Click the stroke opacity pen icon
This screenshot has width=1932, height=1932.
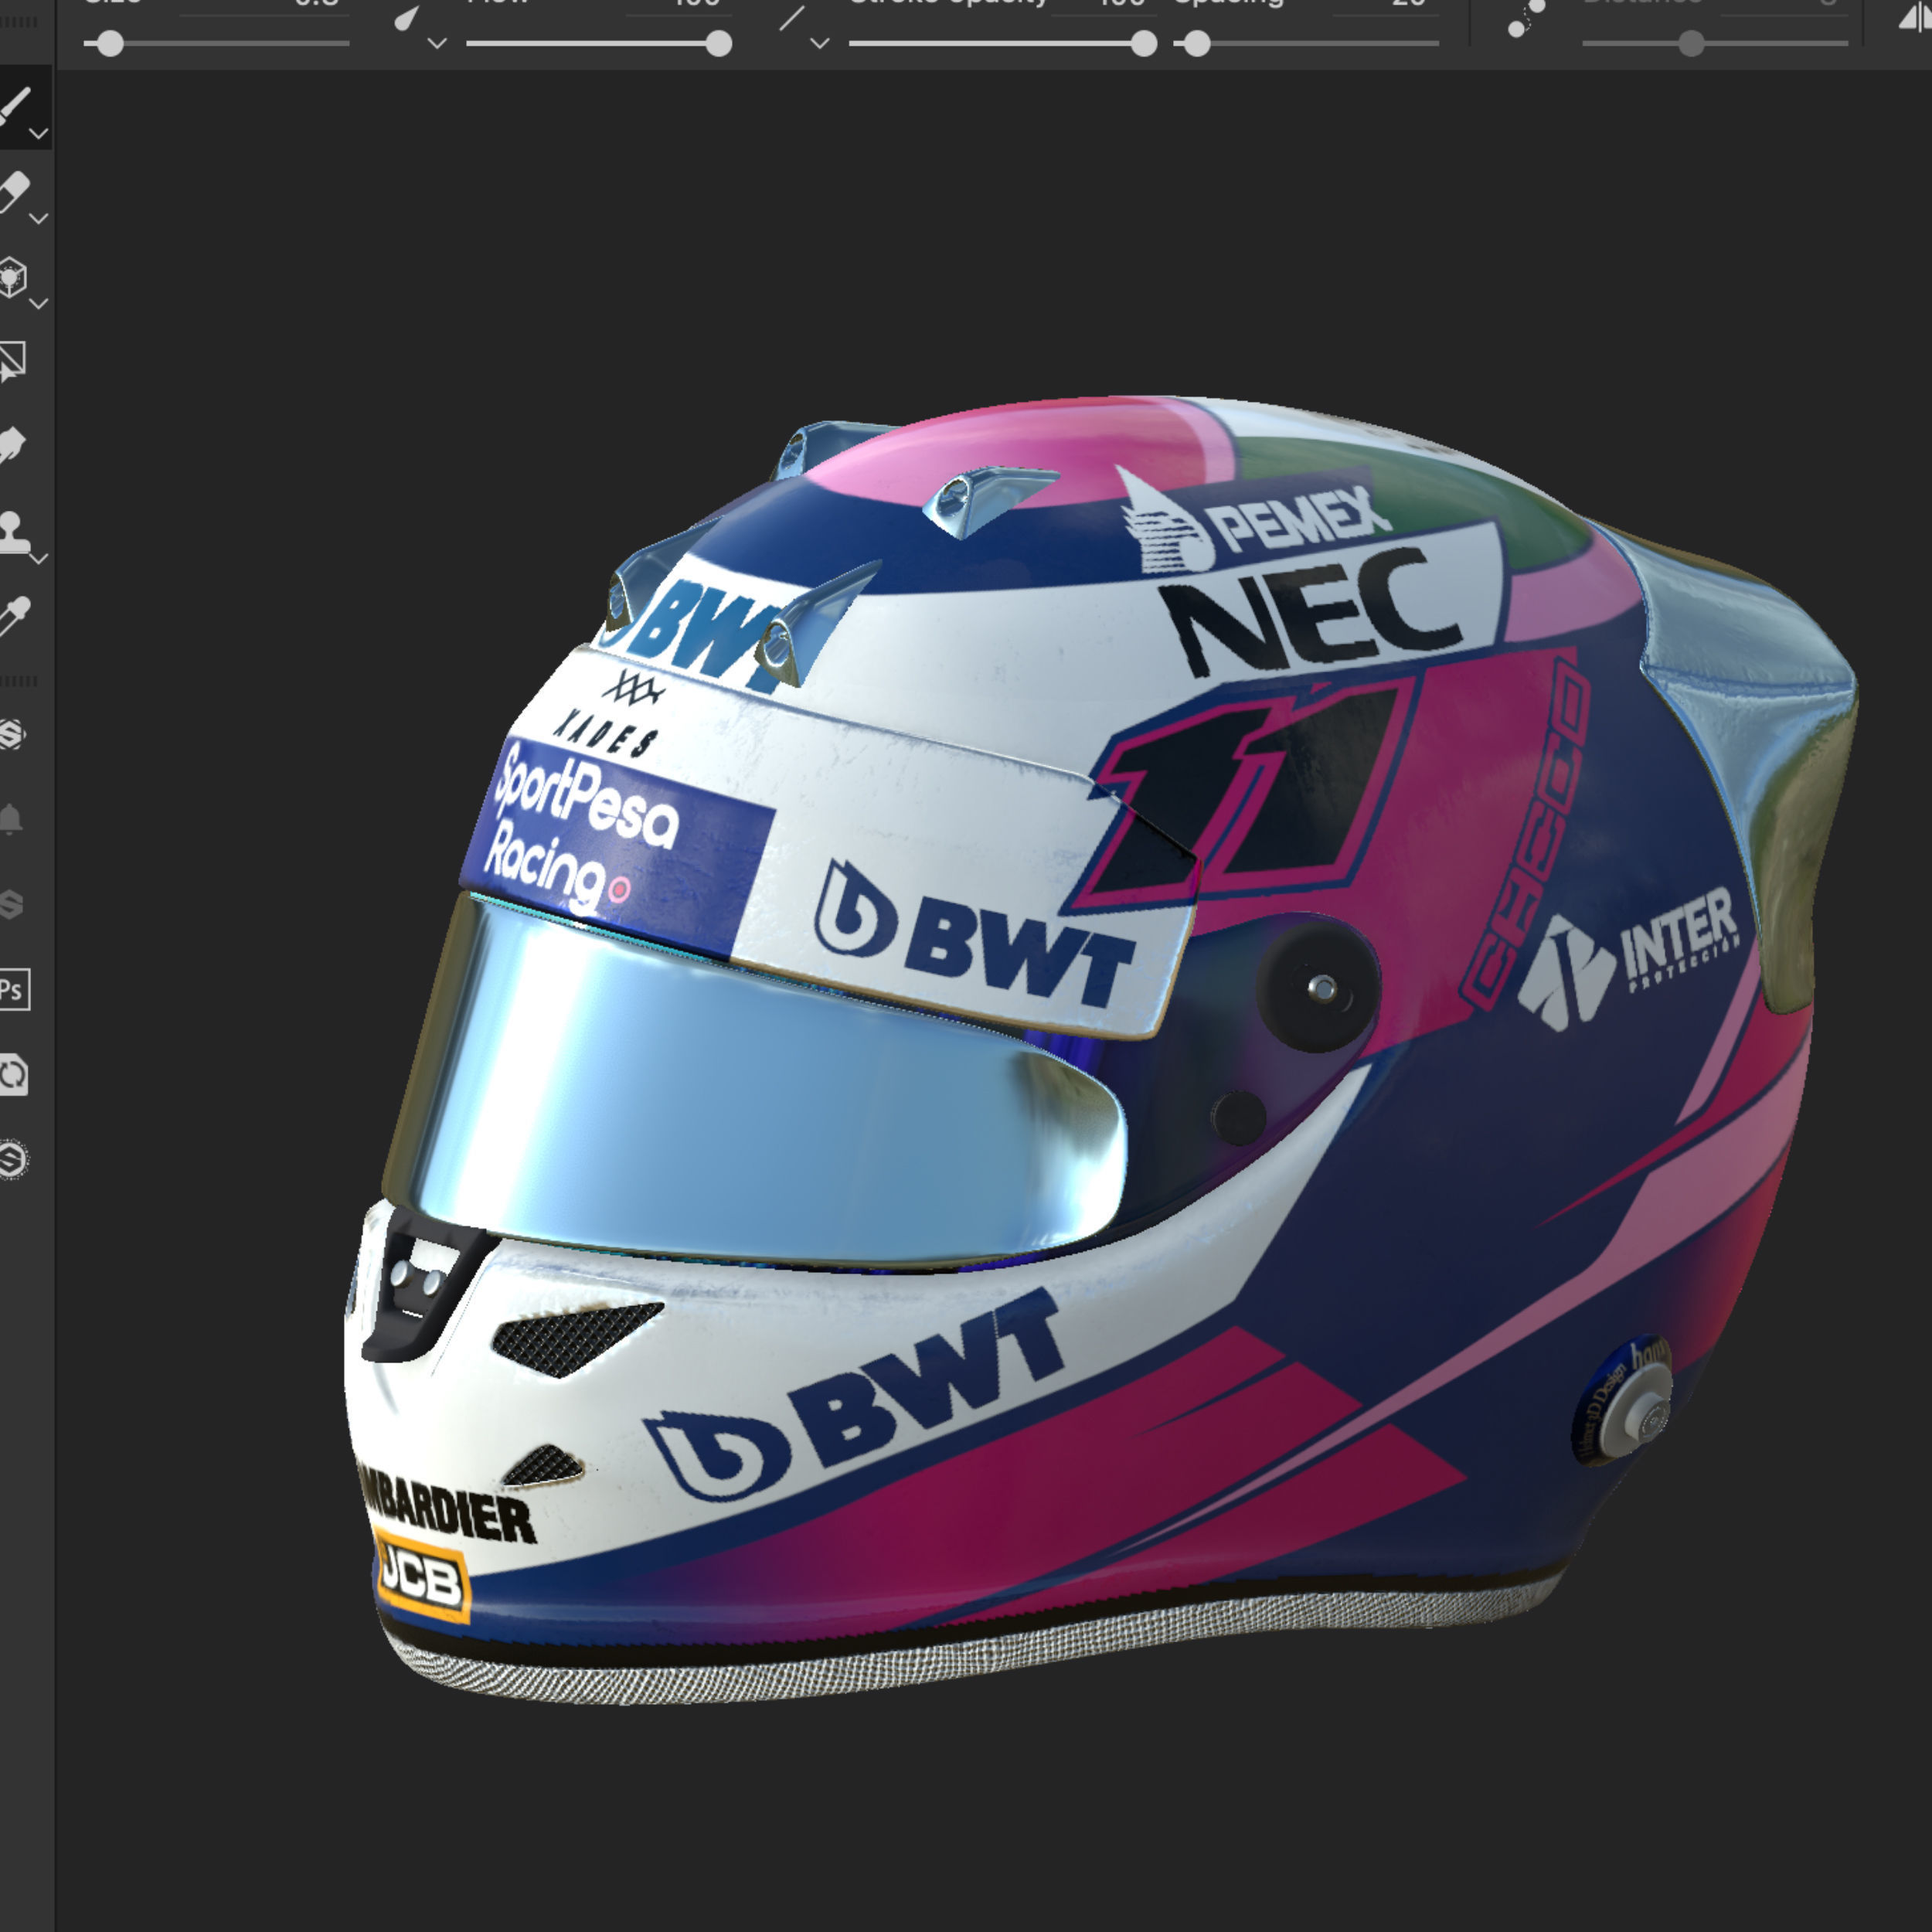(791, 18)
